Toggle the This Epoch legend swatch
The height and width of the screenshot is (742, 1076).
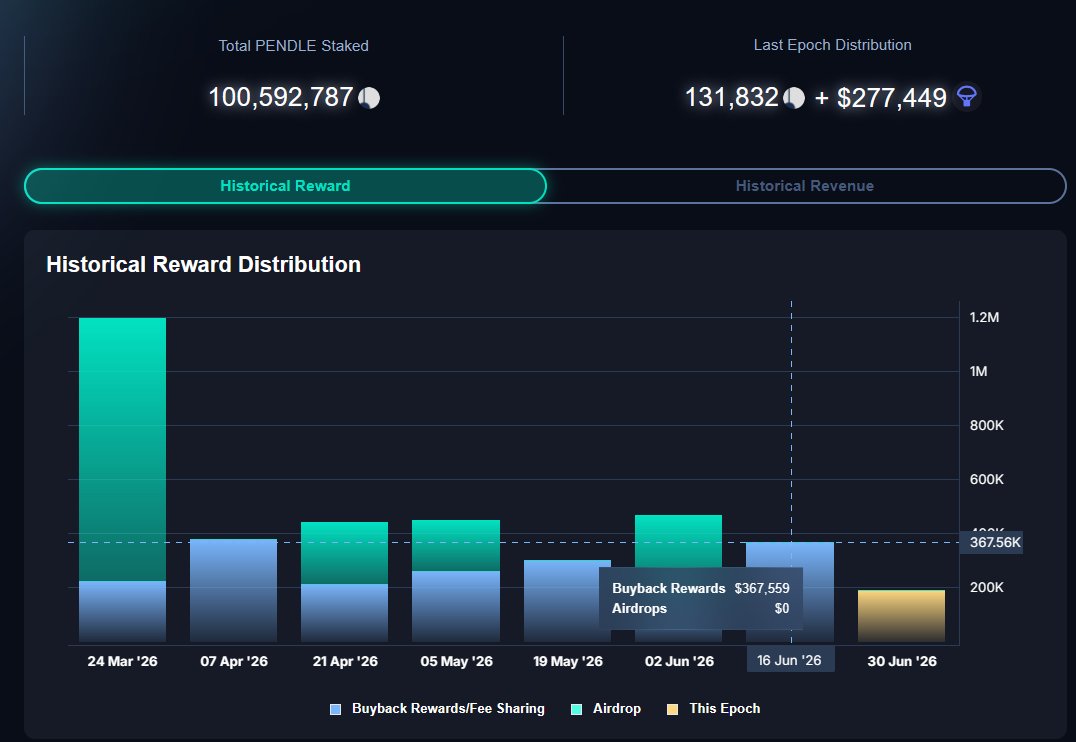(x=672, y=709)
